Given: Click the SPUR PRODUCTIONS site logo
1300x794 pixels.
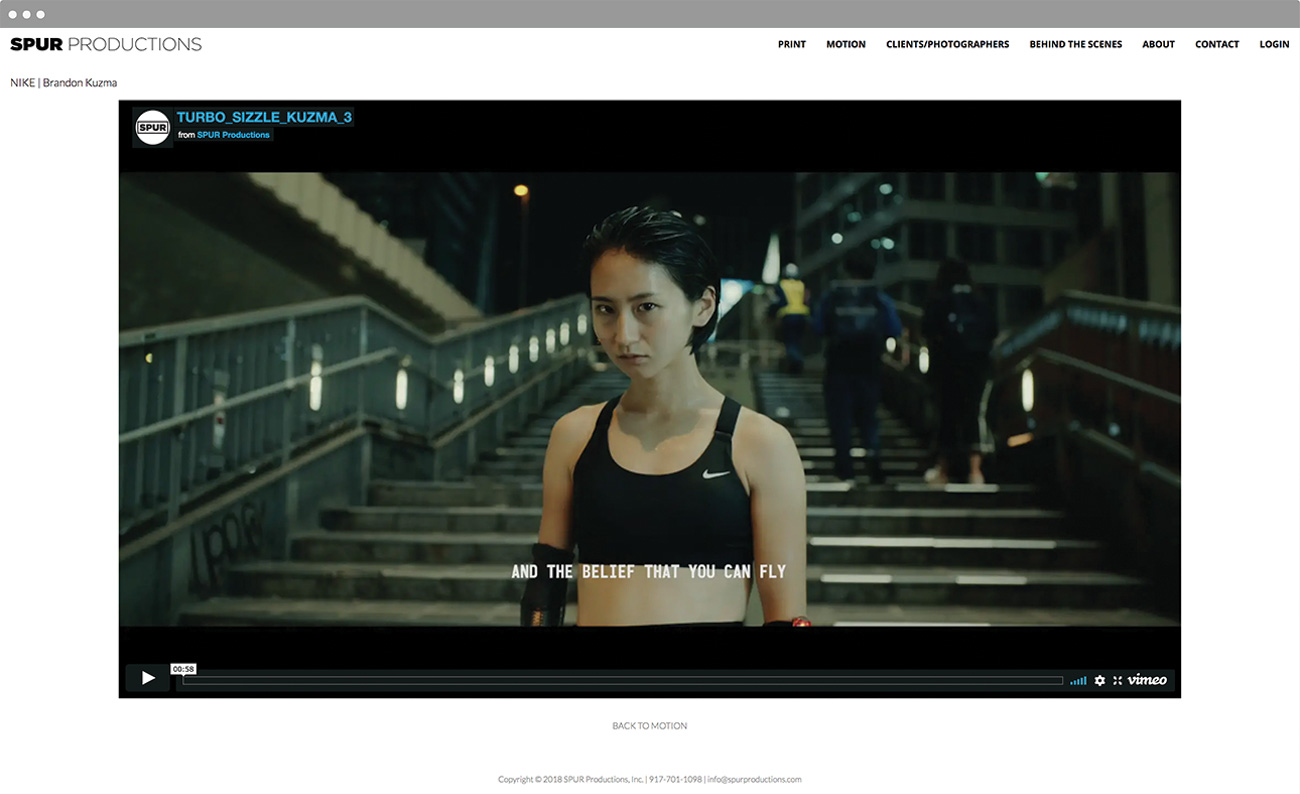Looking at the screenshot, I should click(106, 44).
